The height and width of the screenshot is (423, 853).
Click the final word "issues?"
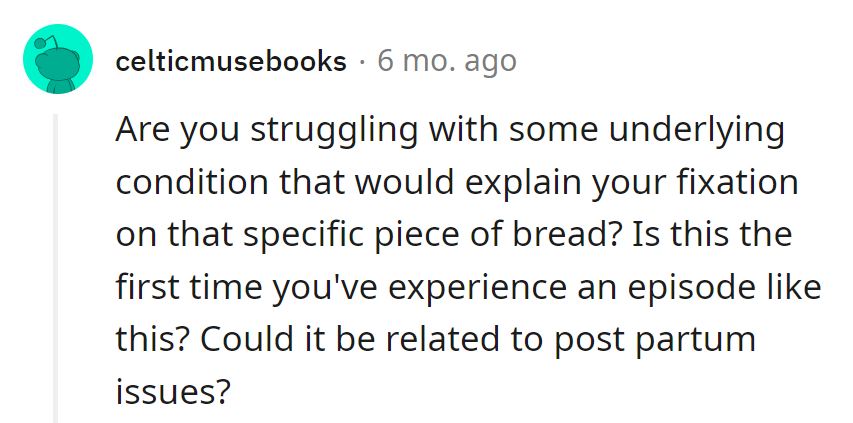pyautogui.click(x=167, y=391)
